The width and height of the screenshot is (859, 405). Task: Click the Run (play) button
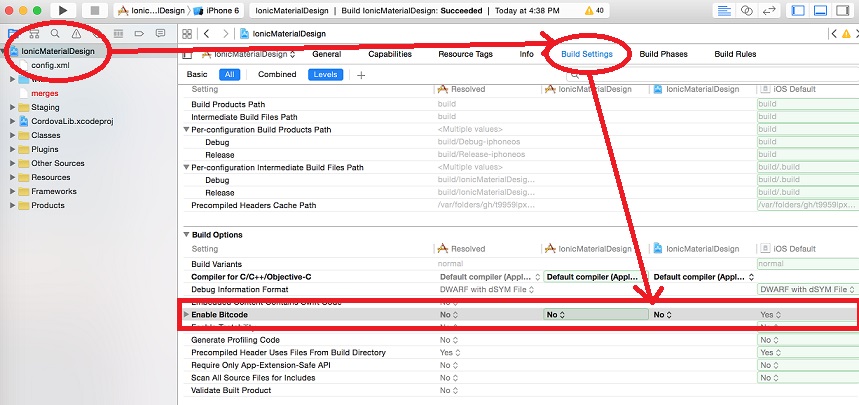tap(62, 10)
